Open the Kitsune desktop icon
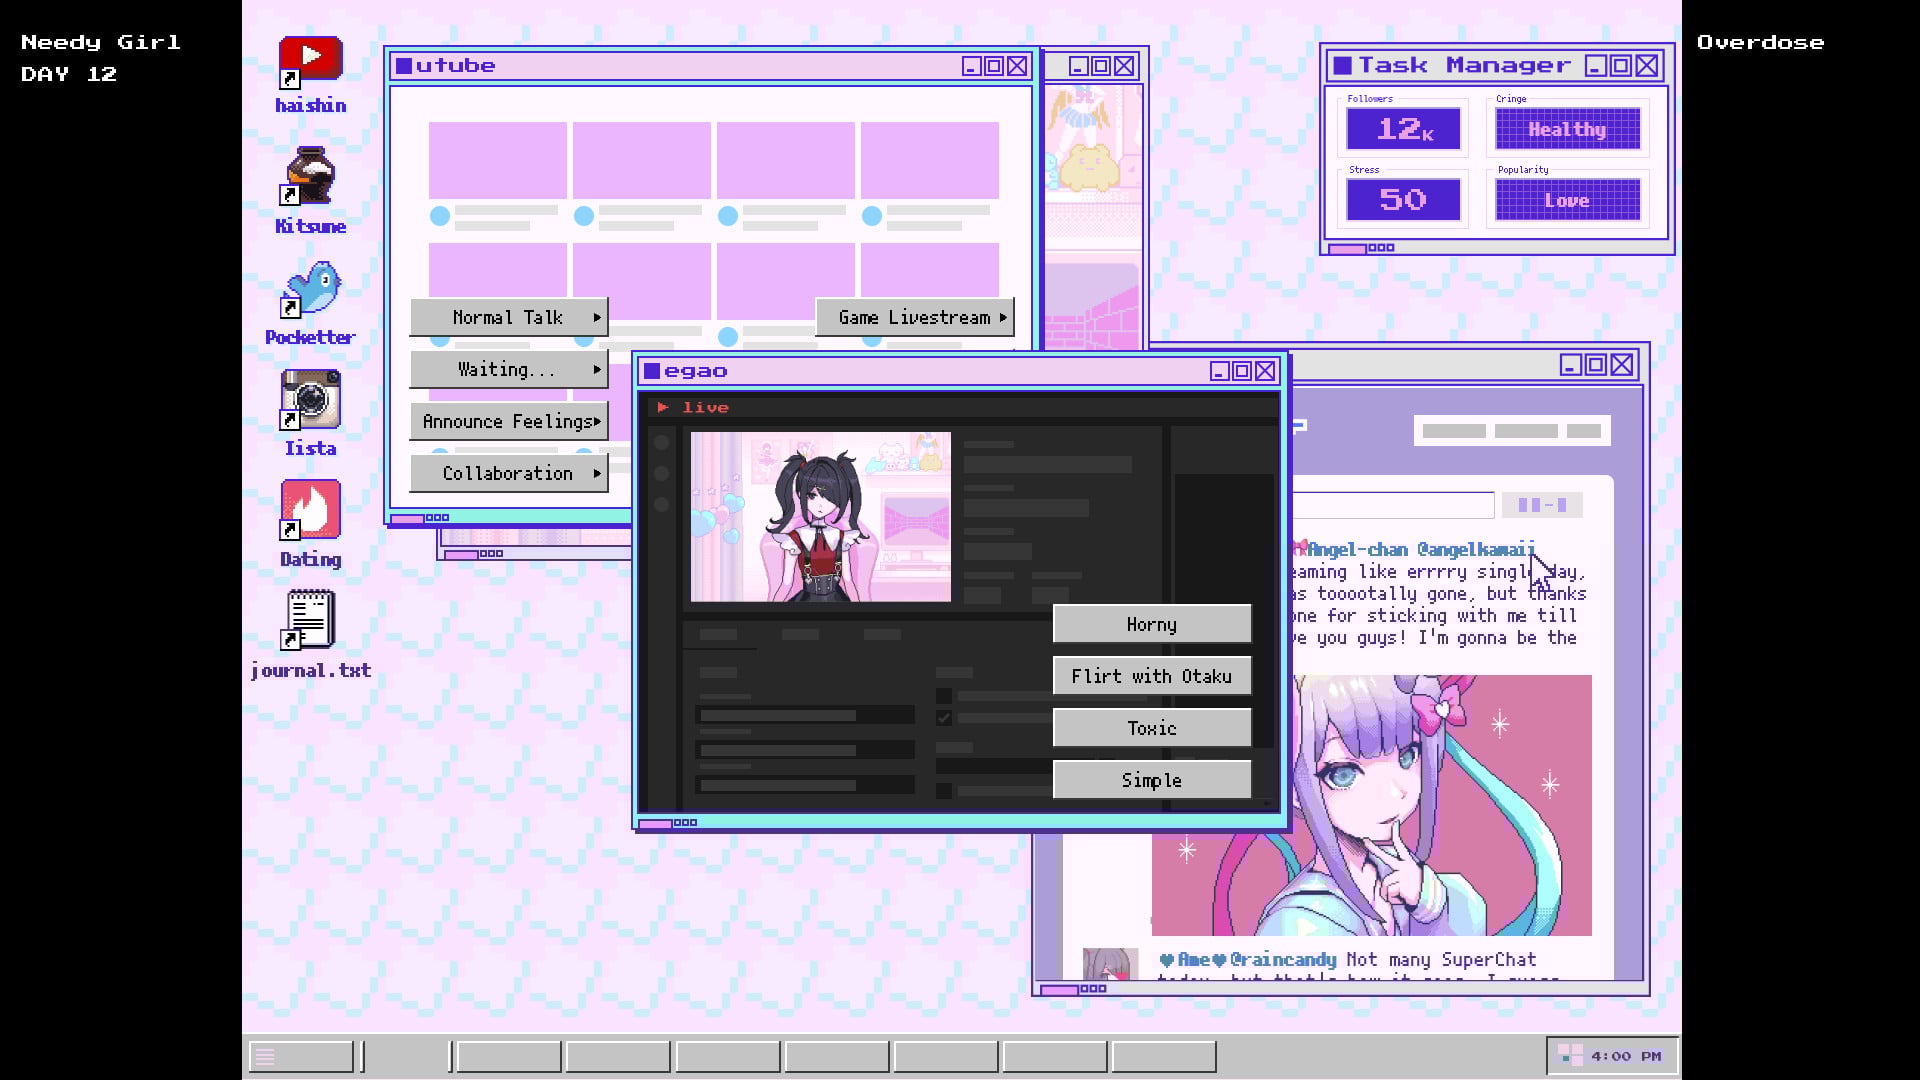Image resolution: width=1920 pixels, height=1080 pixels. (310, 177)
